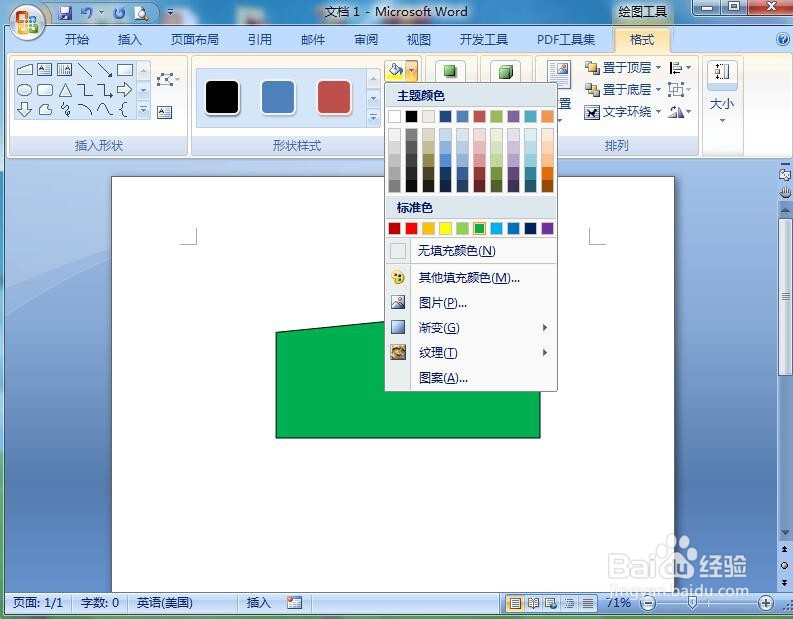Open Shadow Effects with the green square icon
Image resolution: width=793 pixels, height=619 pixels.
[x=450, y=71]
